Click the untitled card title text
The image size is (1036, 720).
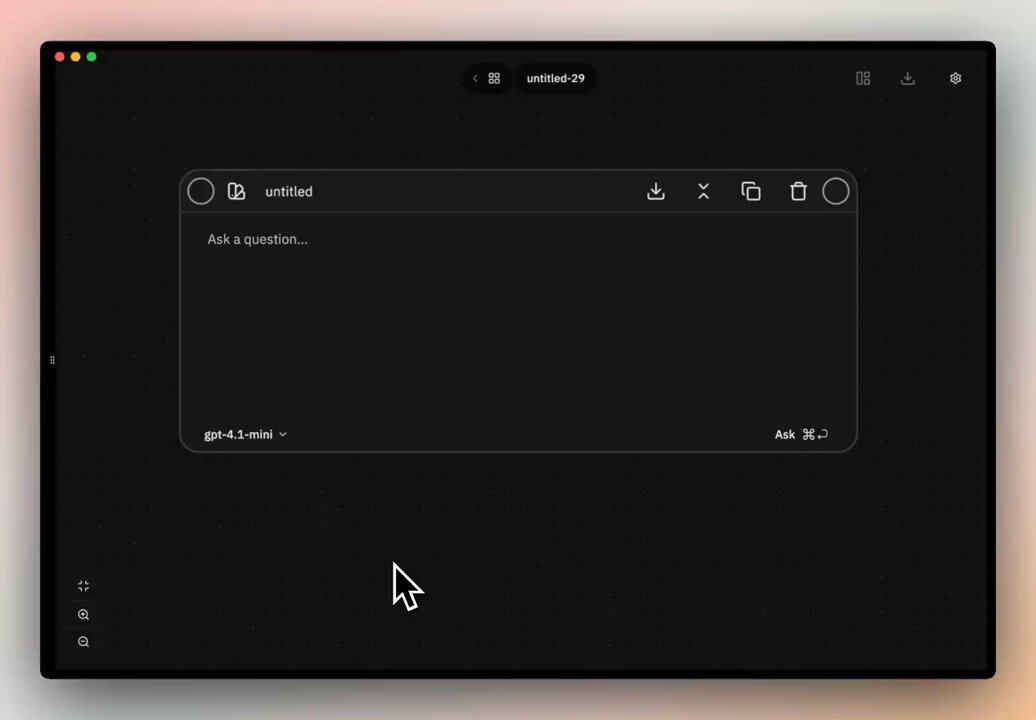click(289, 192)
